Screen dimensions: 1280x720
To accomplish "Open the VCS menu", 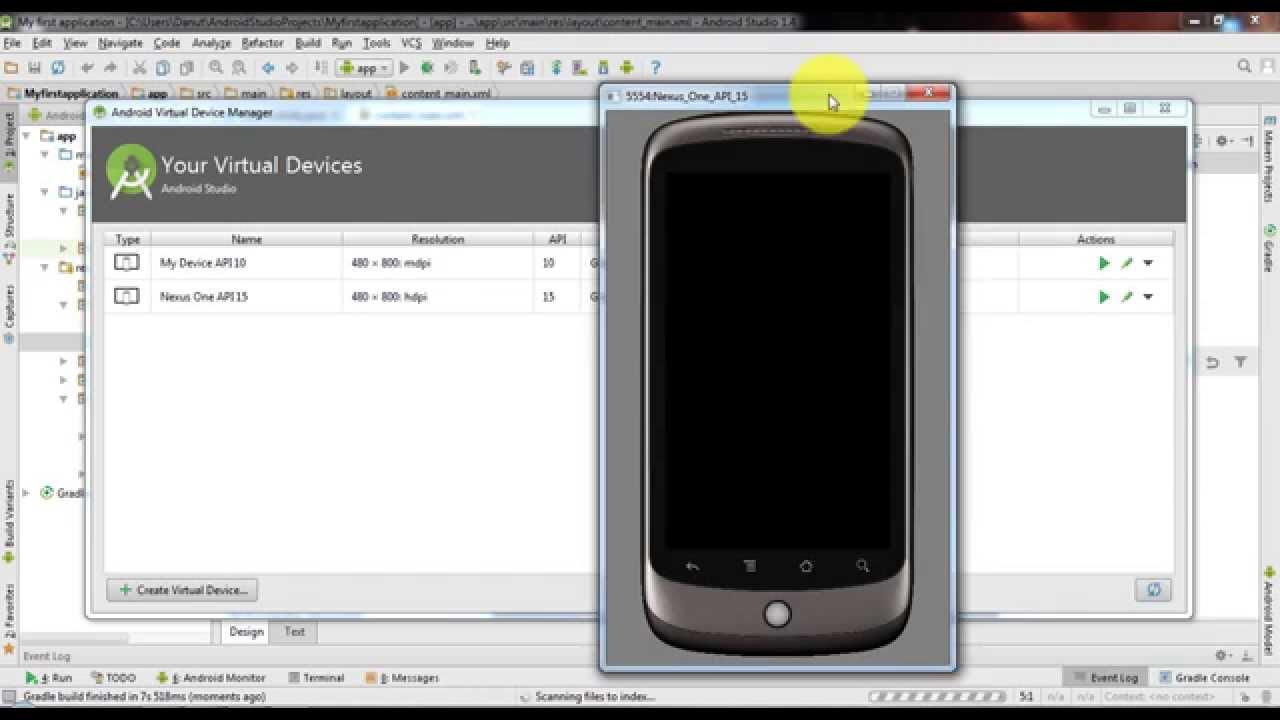I will [x=411, y=43].
